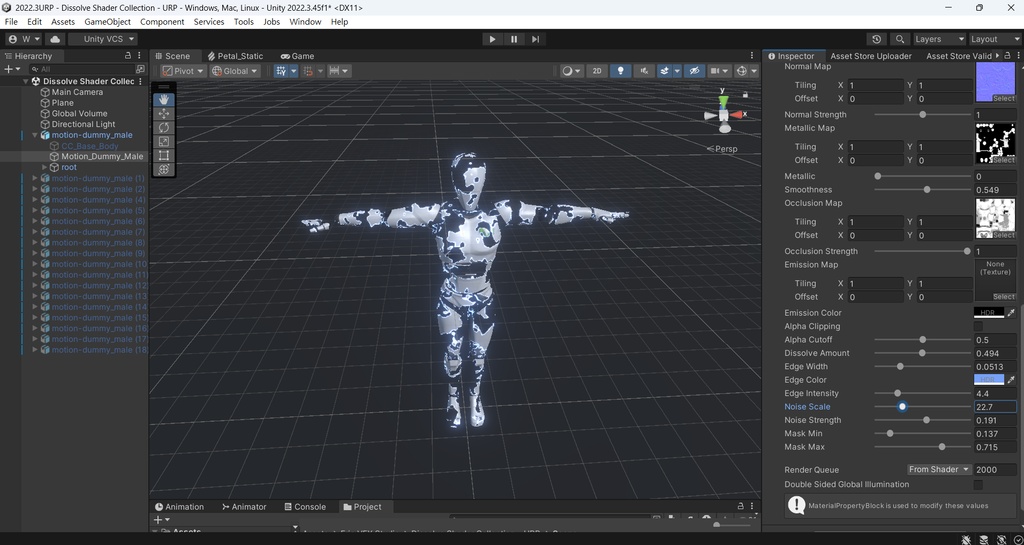Open the Component menu

click(162, 22)
